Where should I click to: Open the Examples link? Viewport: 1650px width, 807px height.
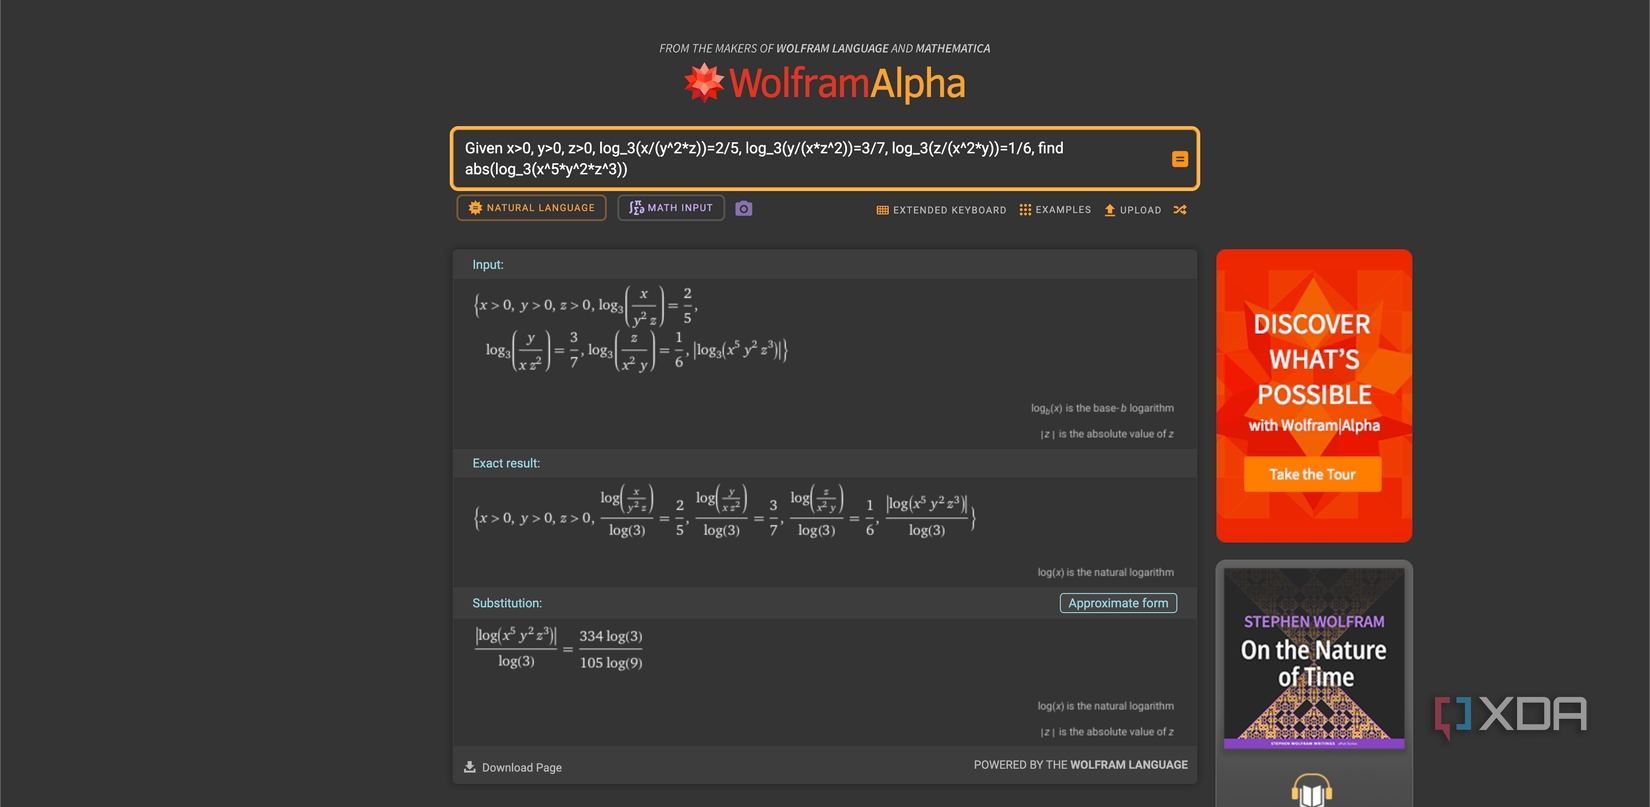click(1055, 210)
